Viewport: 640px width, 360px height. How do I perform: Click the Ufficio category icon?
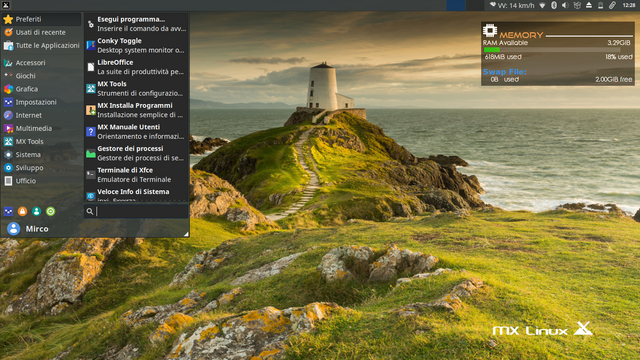tap(8, 181)
